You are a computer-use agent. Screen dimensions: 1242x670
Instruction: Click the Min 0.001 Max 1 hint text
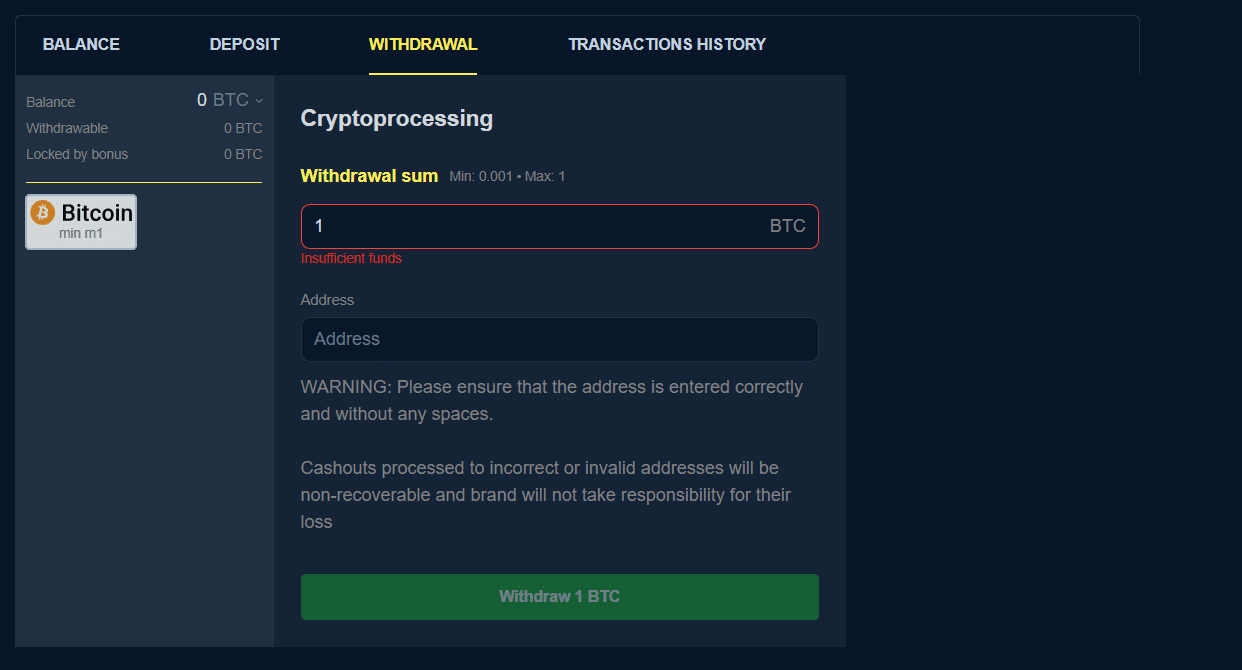click(506, 175)
